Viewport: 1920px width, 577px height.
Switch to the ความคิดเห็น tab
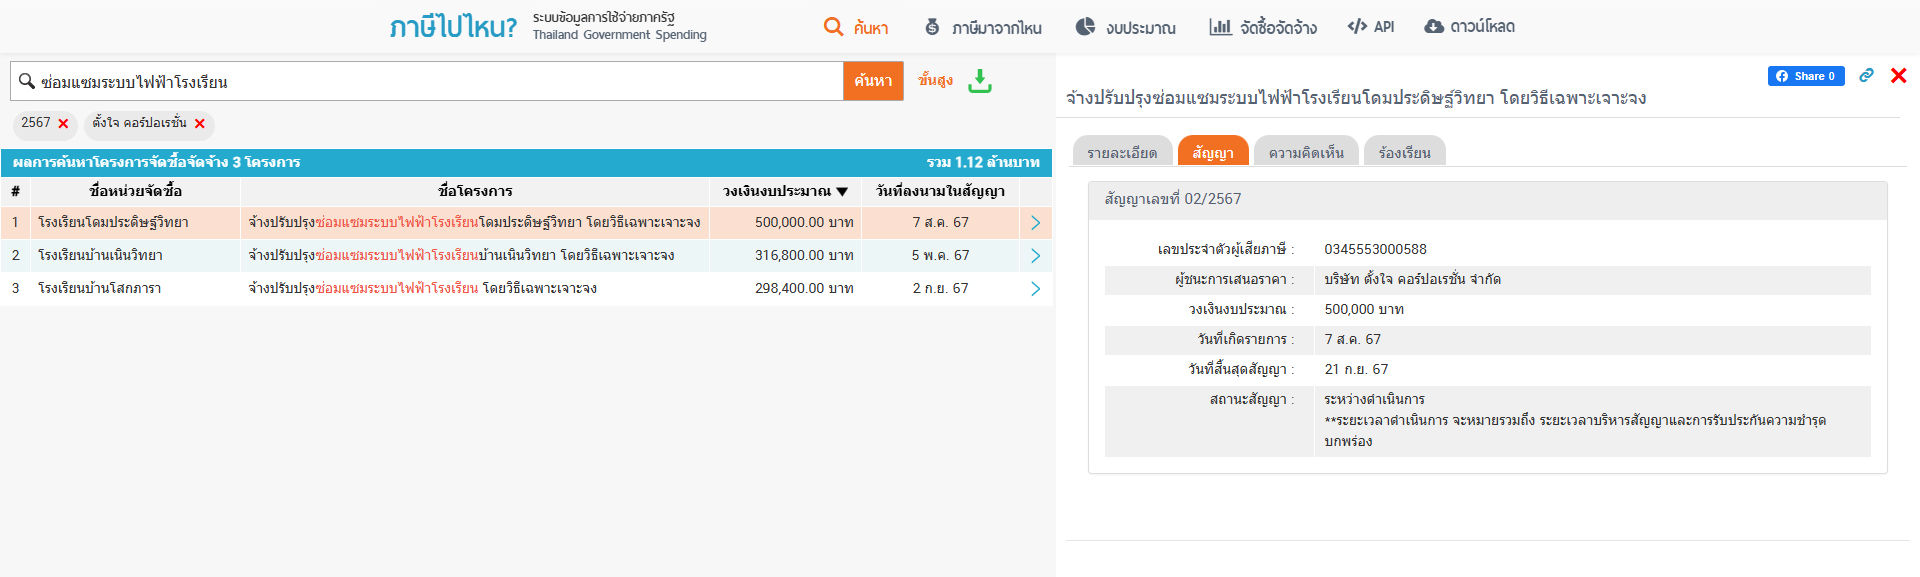[1305, 152]
